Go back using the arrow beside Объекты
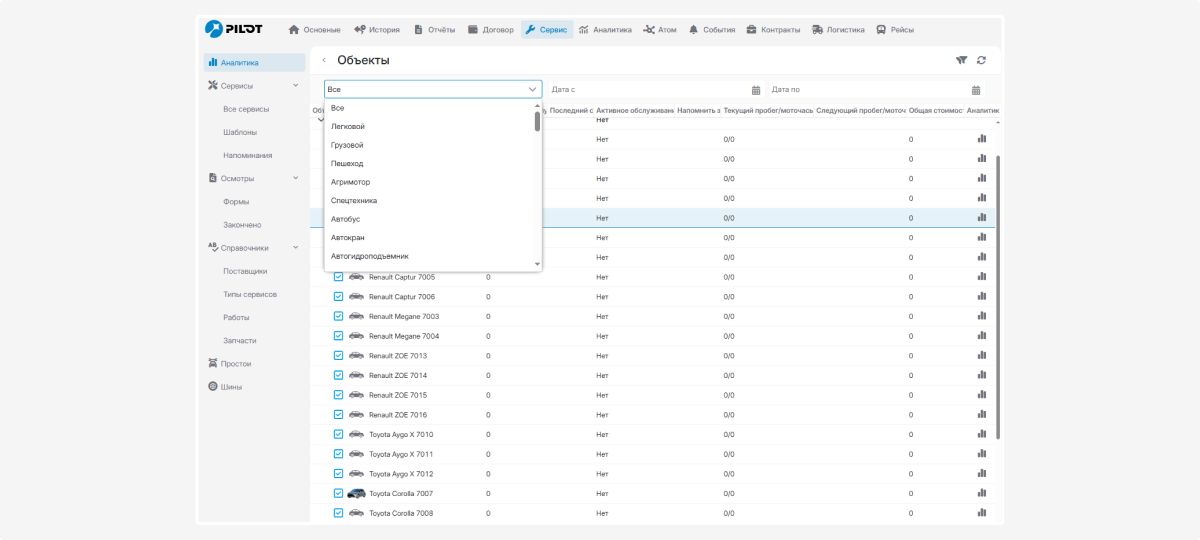The image size is (1200, 540). click(x=324, y=61)
